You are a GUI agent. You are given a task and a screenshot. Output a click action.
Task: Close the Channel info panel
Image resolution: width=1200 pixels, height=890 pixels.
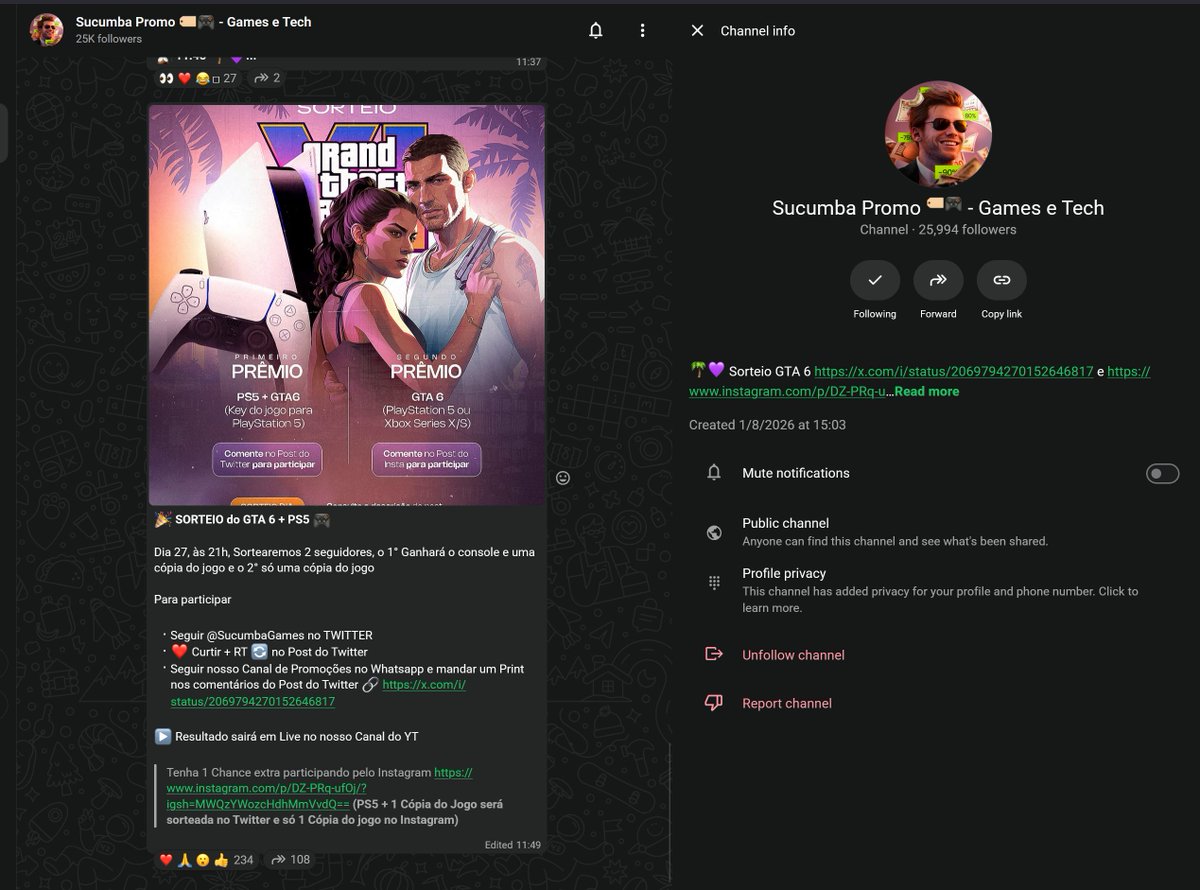pyautogui.click(x=697, y=31)
